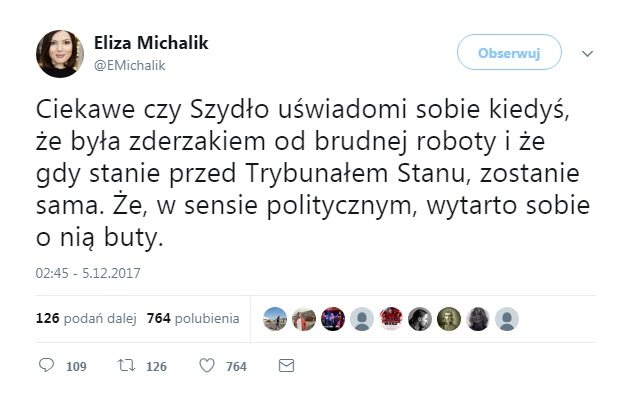
Task: Open the olive-colored seventh liker avatar
Action: click(449, 319)
